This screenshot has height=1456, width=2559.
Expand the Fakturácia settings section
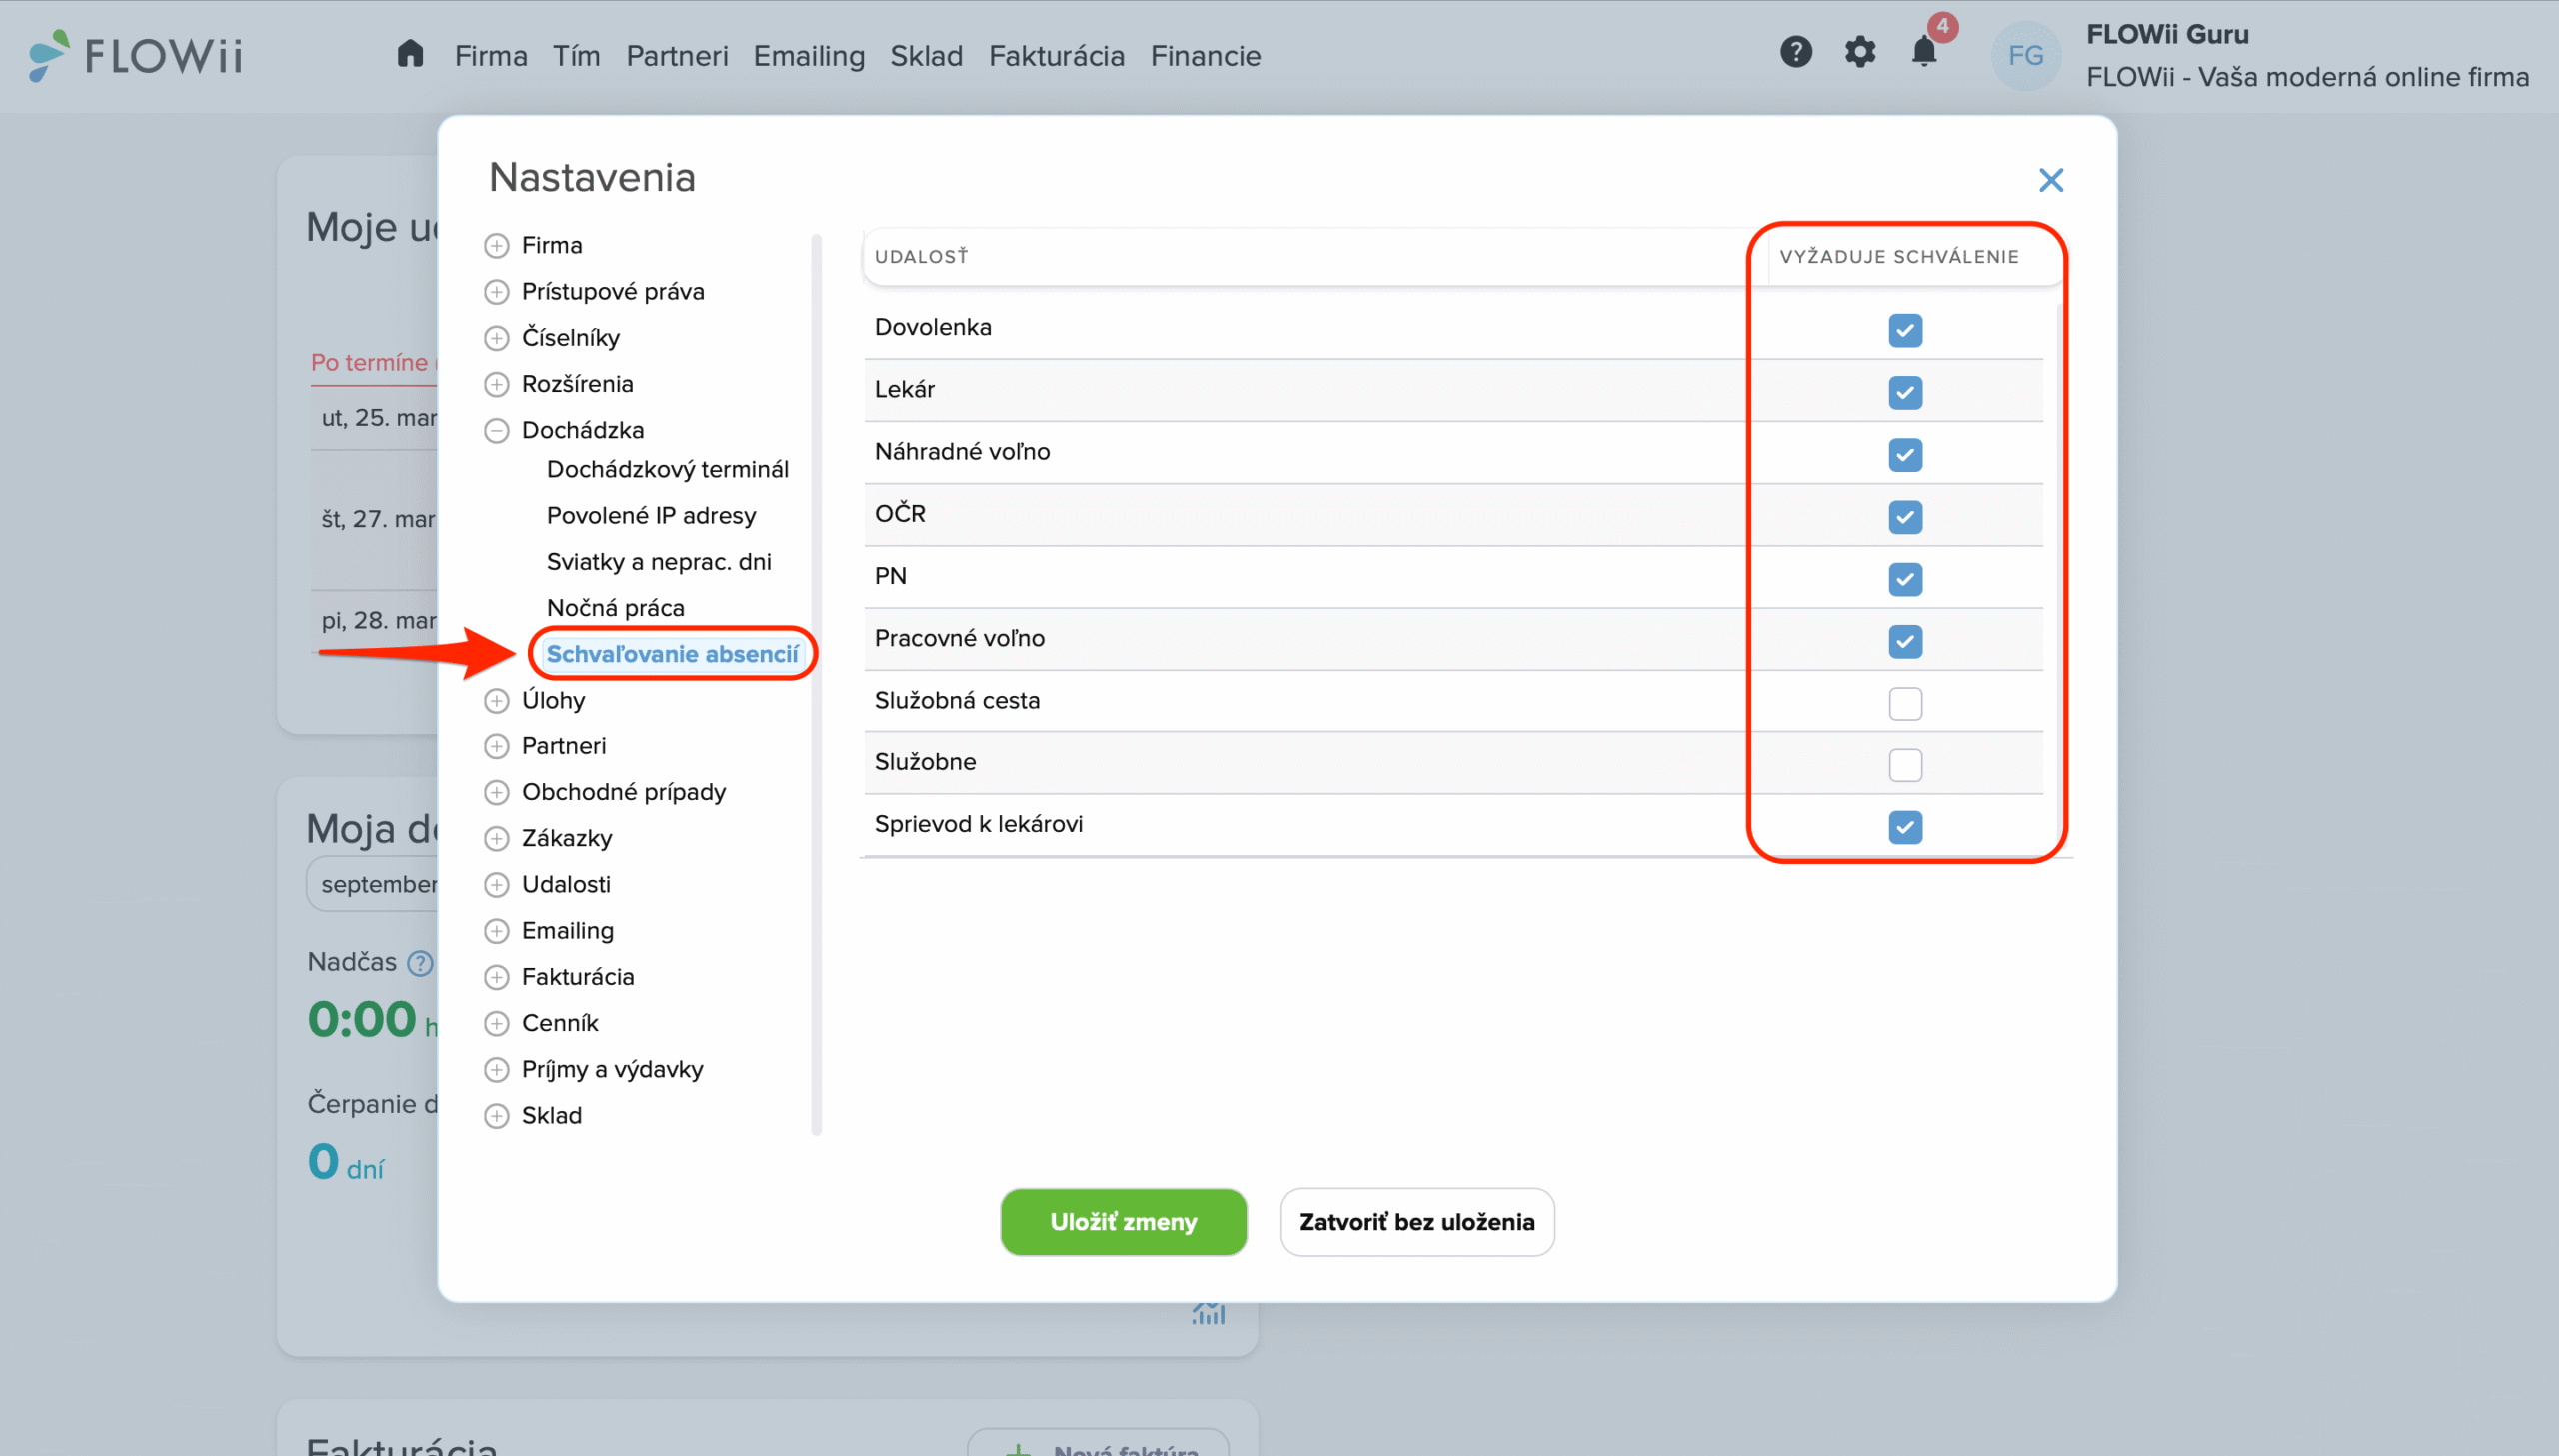[497, 978]
